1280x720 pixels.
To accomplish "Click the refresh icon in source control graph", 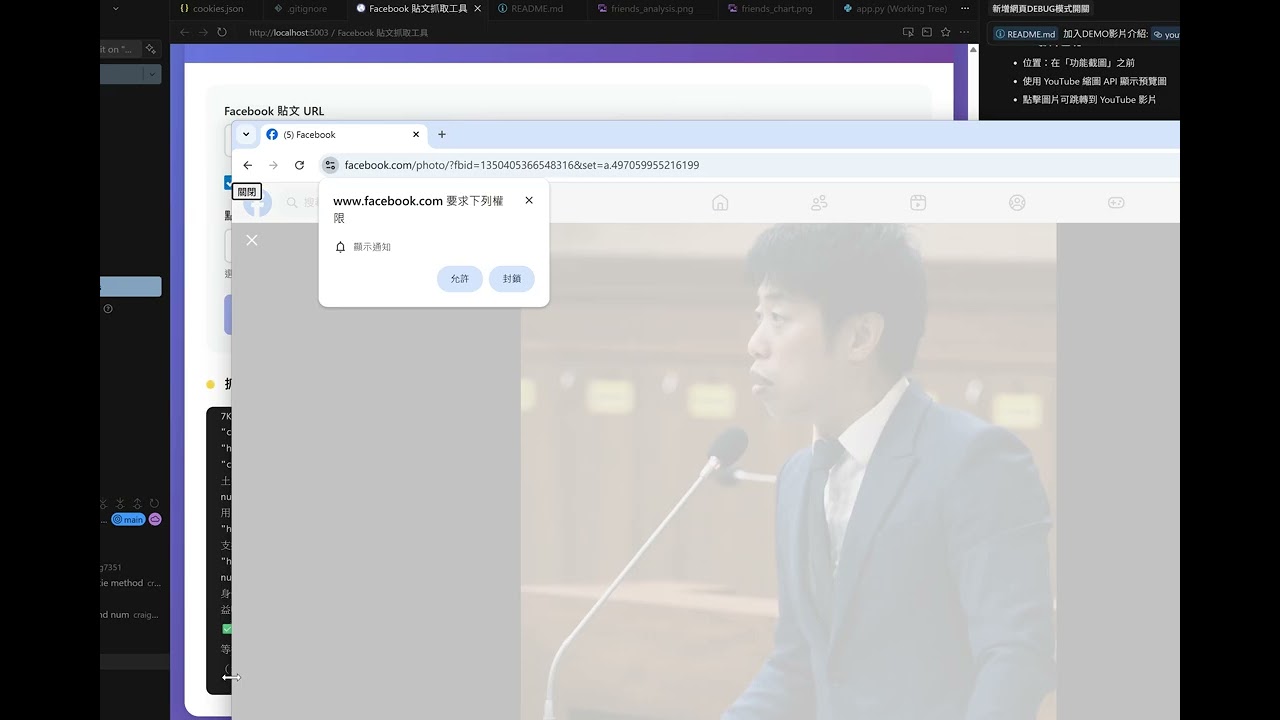I will pyautogui.click(x=154, y=503).
